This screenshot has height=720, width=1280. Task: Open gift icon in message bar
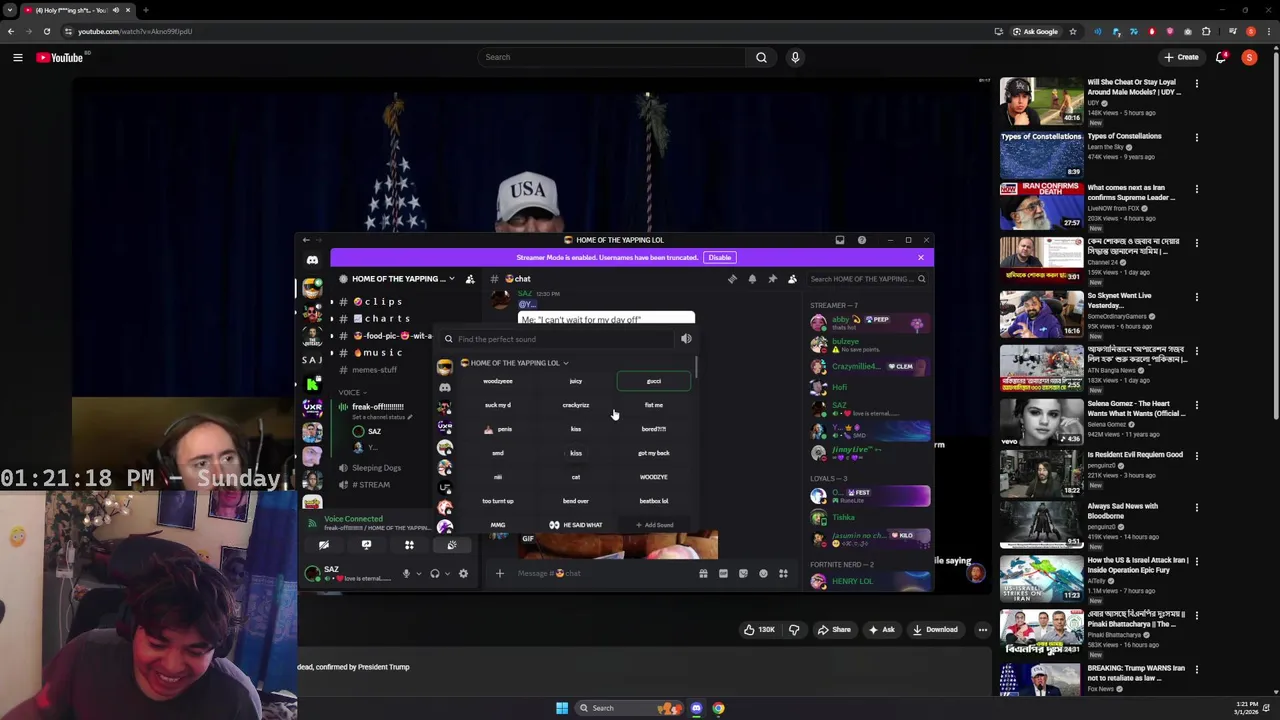[703, 574]
